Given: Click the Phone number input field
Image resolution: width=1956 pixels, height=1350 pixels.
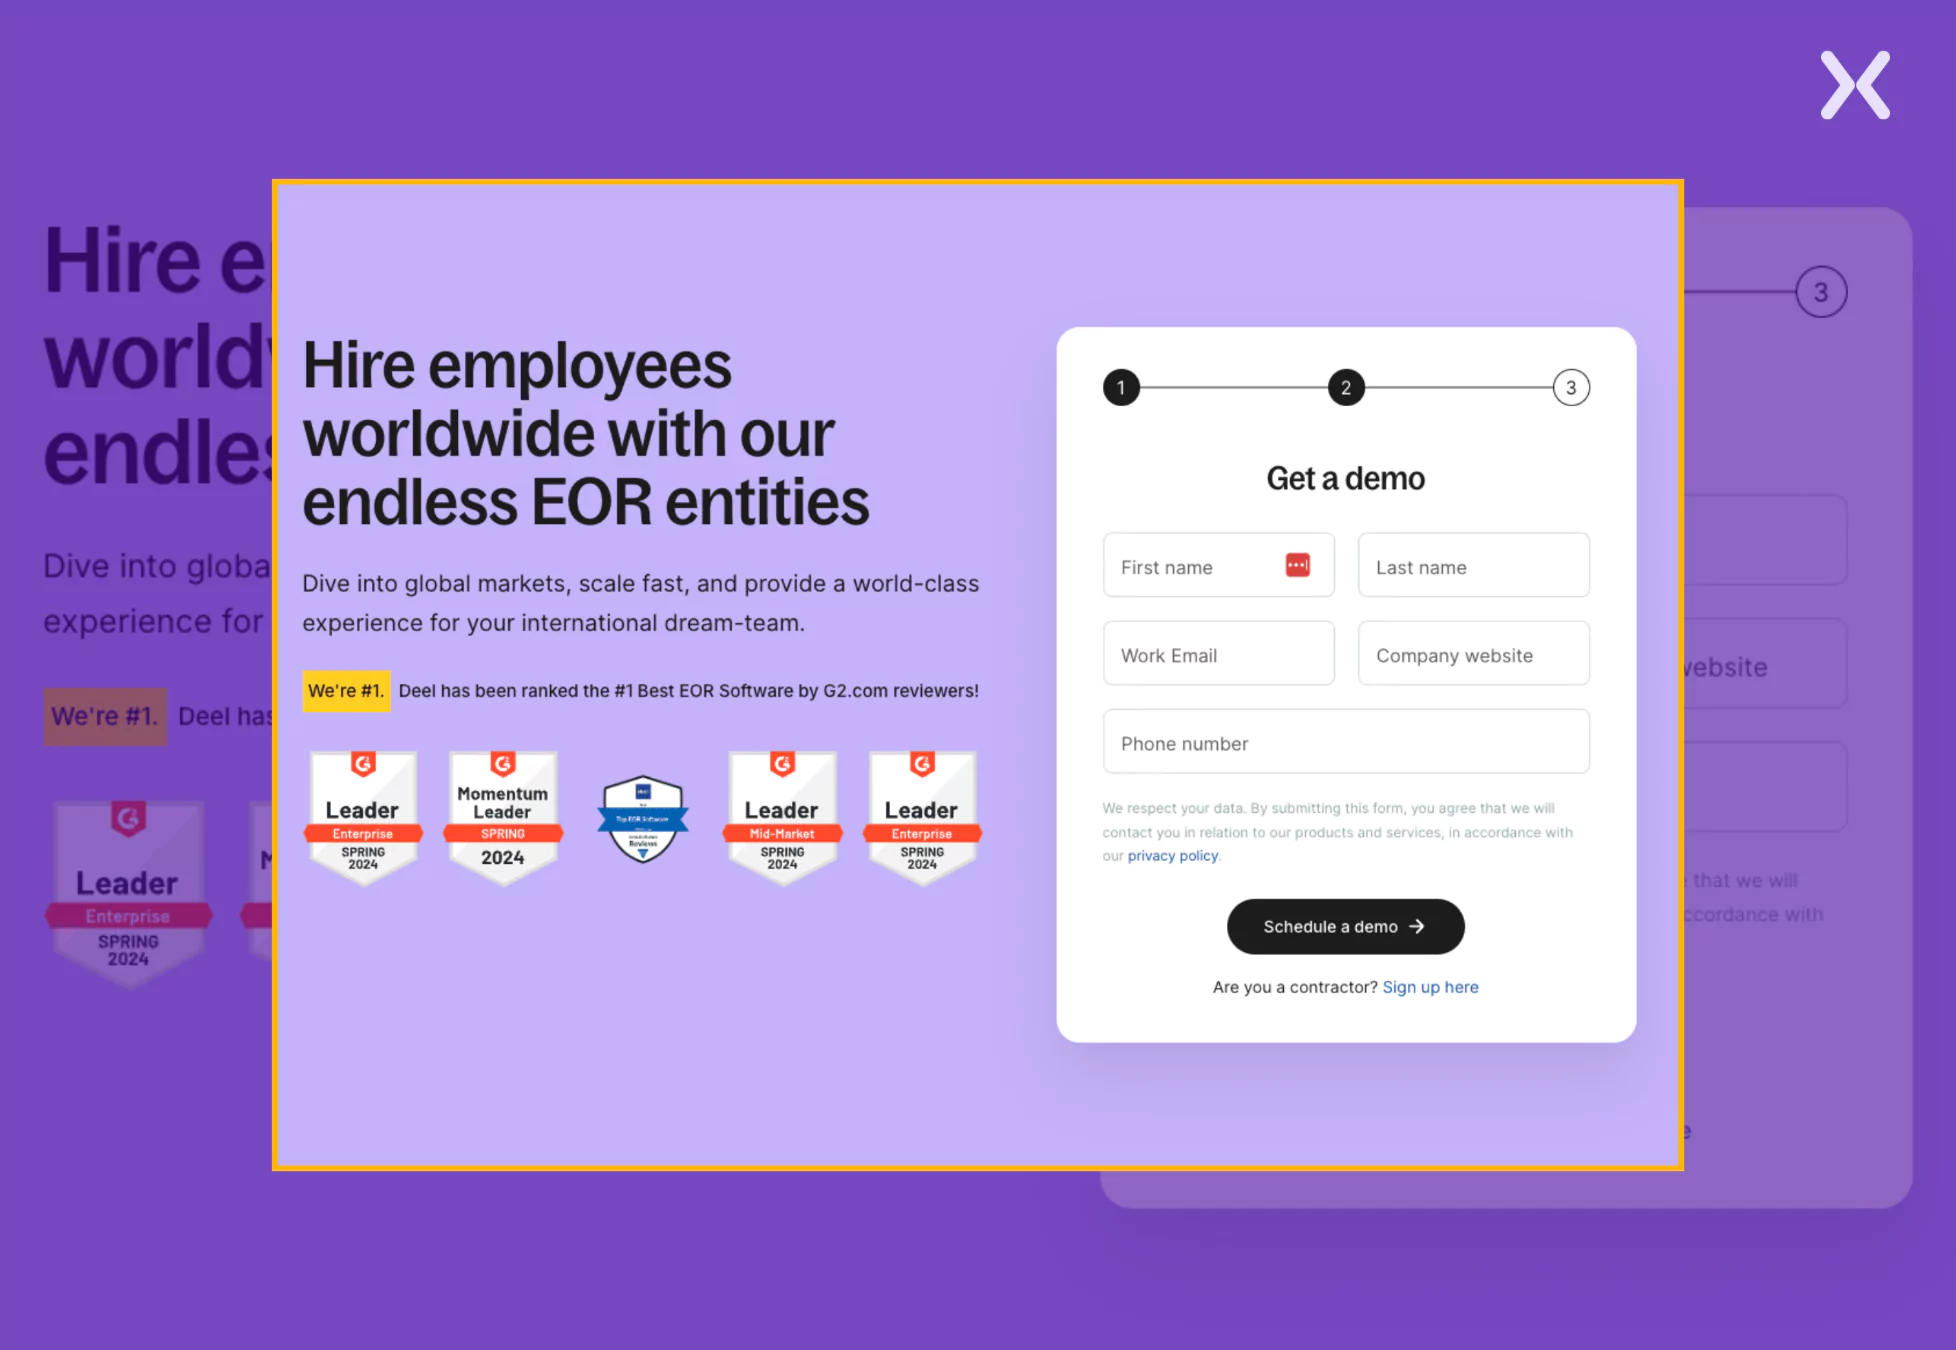Looking at the screenshot, I should (1345, 742).
